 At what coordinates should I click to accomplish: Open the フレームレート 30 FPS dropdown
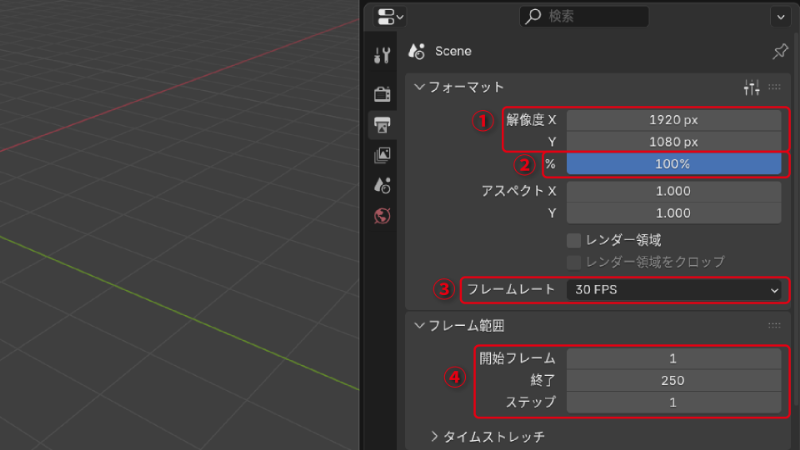pos(673,290)
